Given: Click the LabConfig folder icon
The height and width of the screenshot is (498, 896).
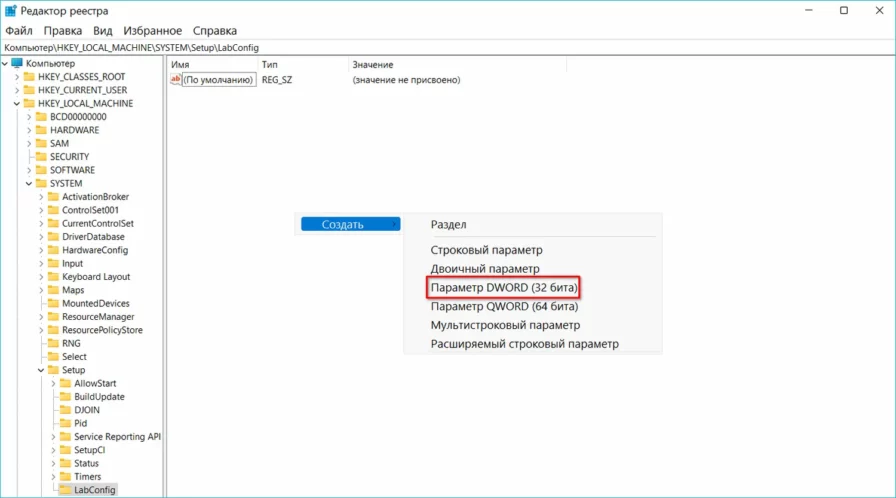Looking at the screenshot, I should (x=65, y=490).
